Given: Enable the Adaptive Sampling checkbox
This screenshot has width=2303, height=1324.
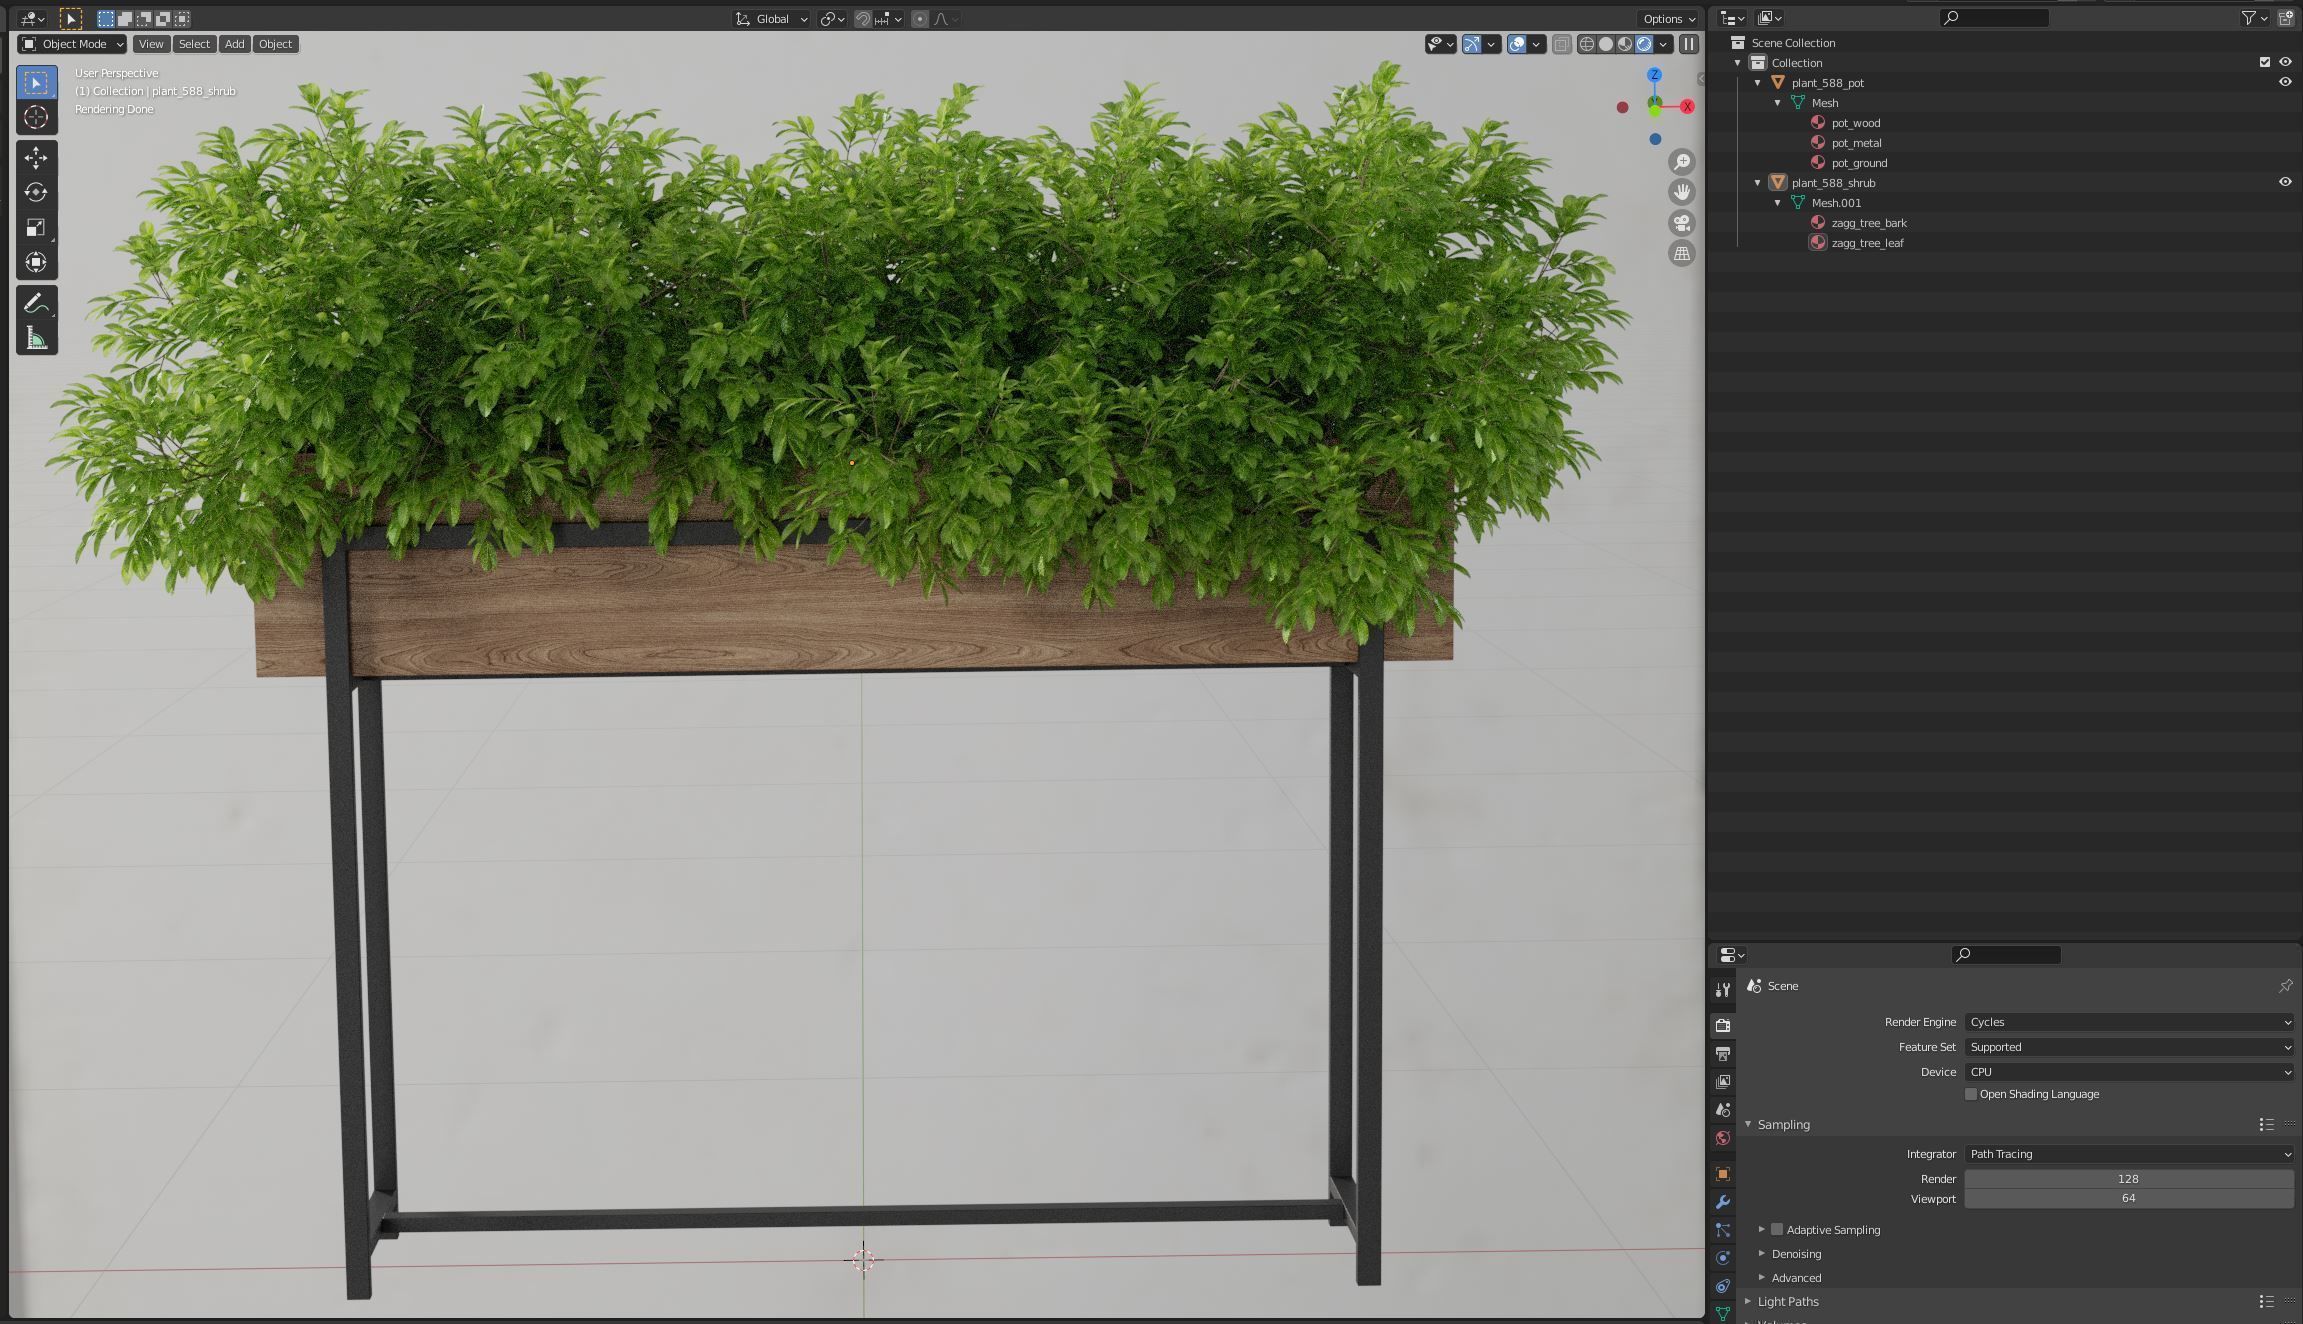Looking at the screenshot, I should click(1777, 1229).
